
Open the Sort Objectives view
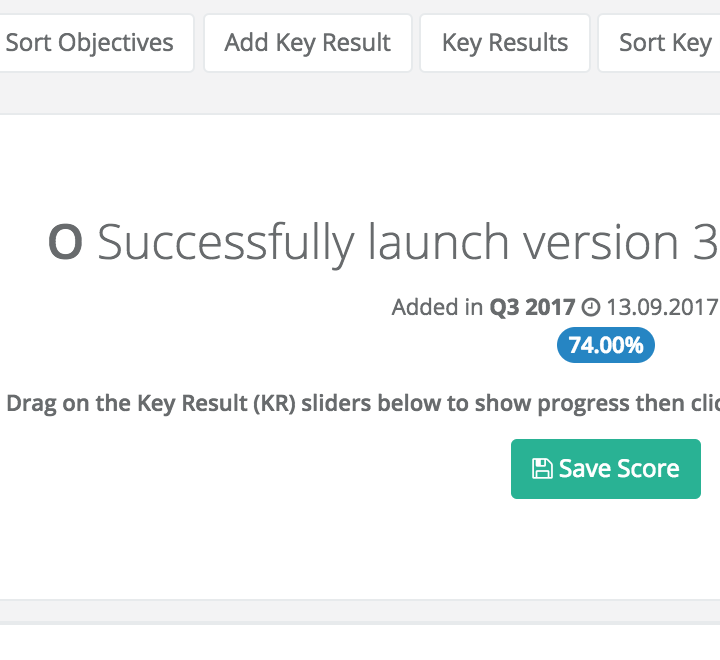90,43
